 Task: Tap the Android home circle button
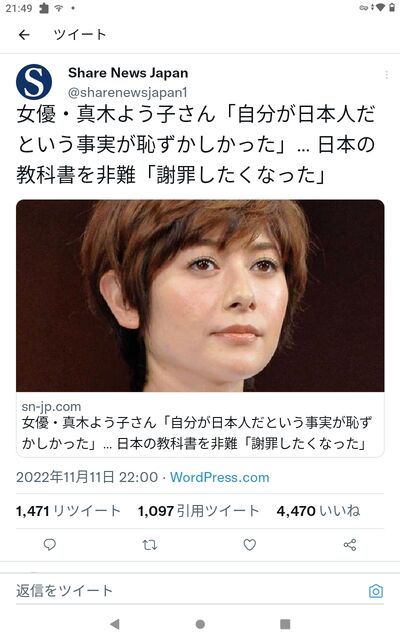200,624
